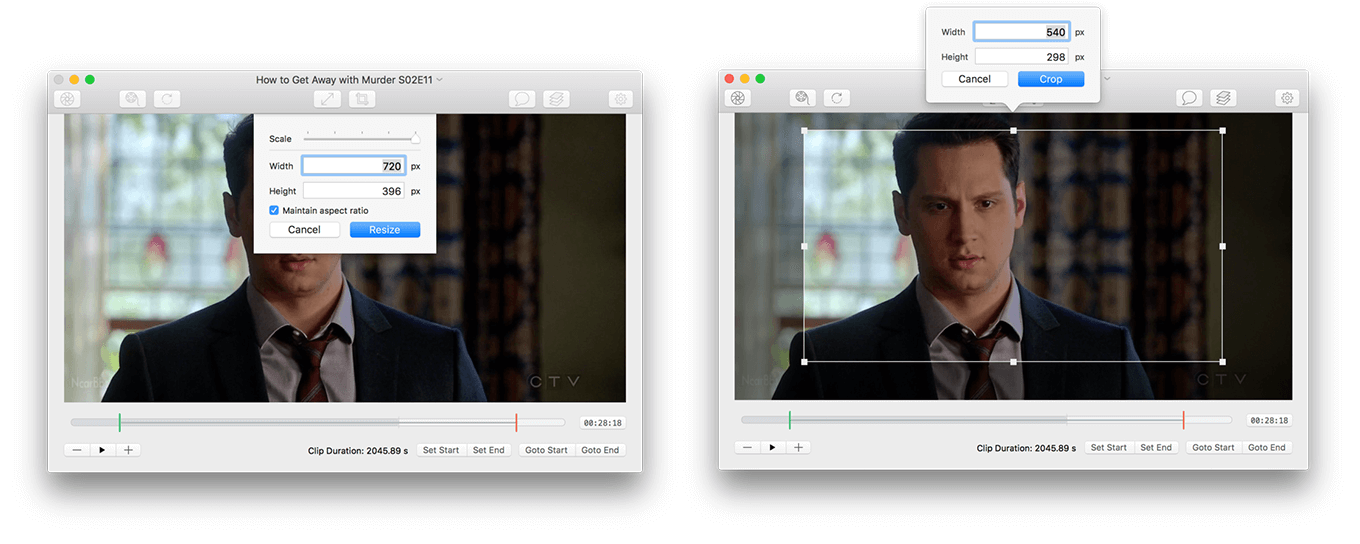
Task: Click the stacked layers icon in the Resize window
Action: [x=557, y=99]
